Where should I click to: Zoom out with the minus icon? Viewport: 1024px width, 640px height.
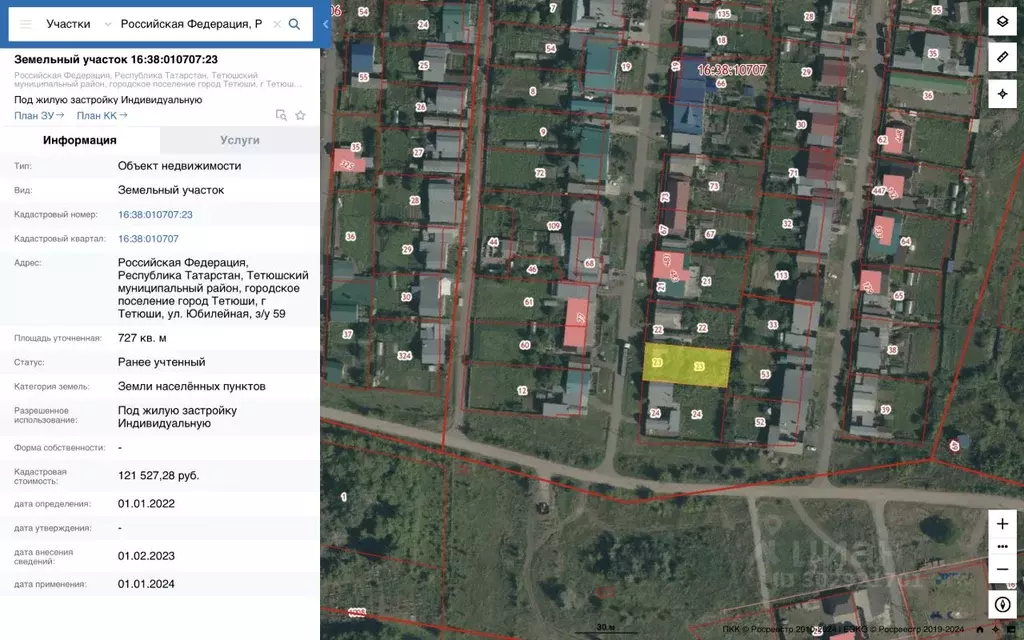tap(1002, 568)
